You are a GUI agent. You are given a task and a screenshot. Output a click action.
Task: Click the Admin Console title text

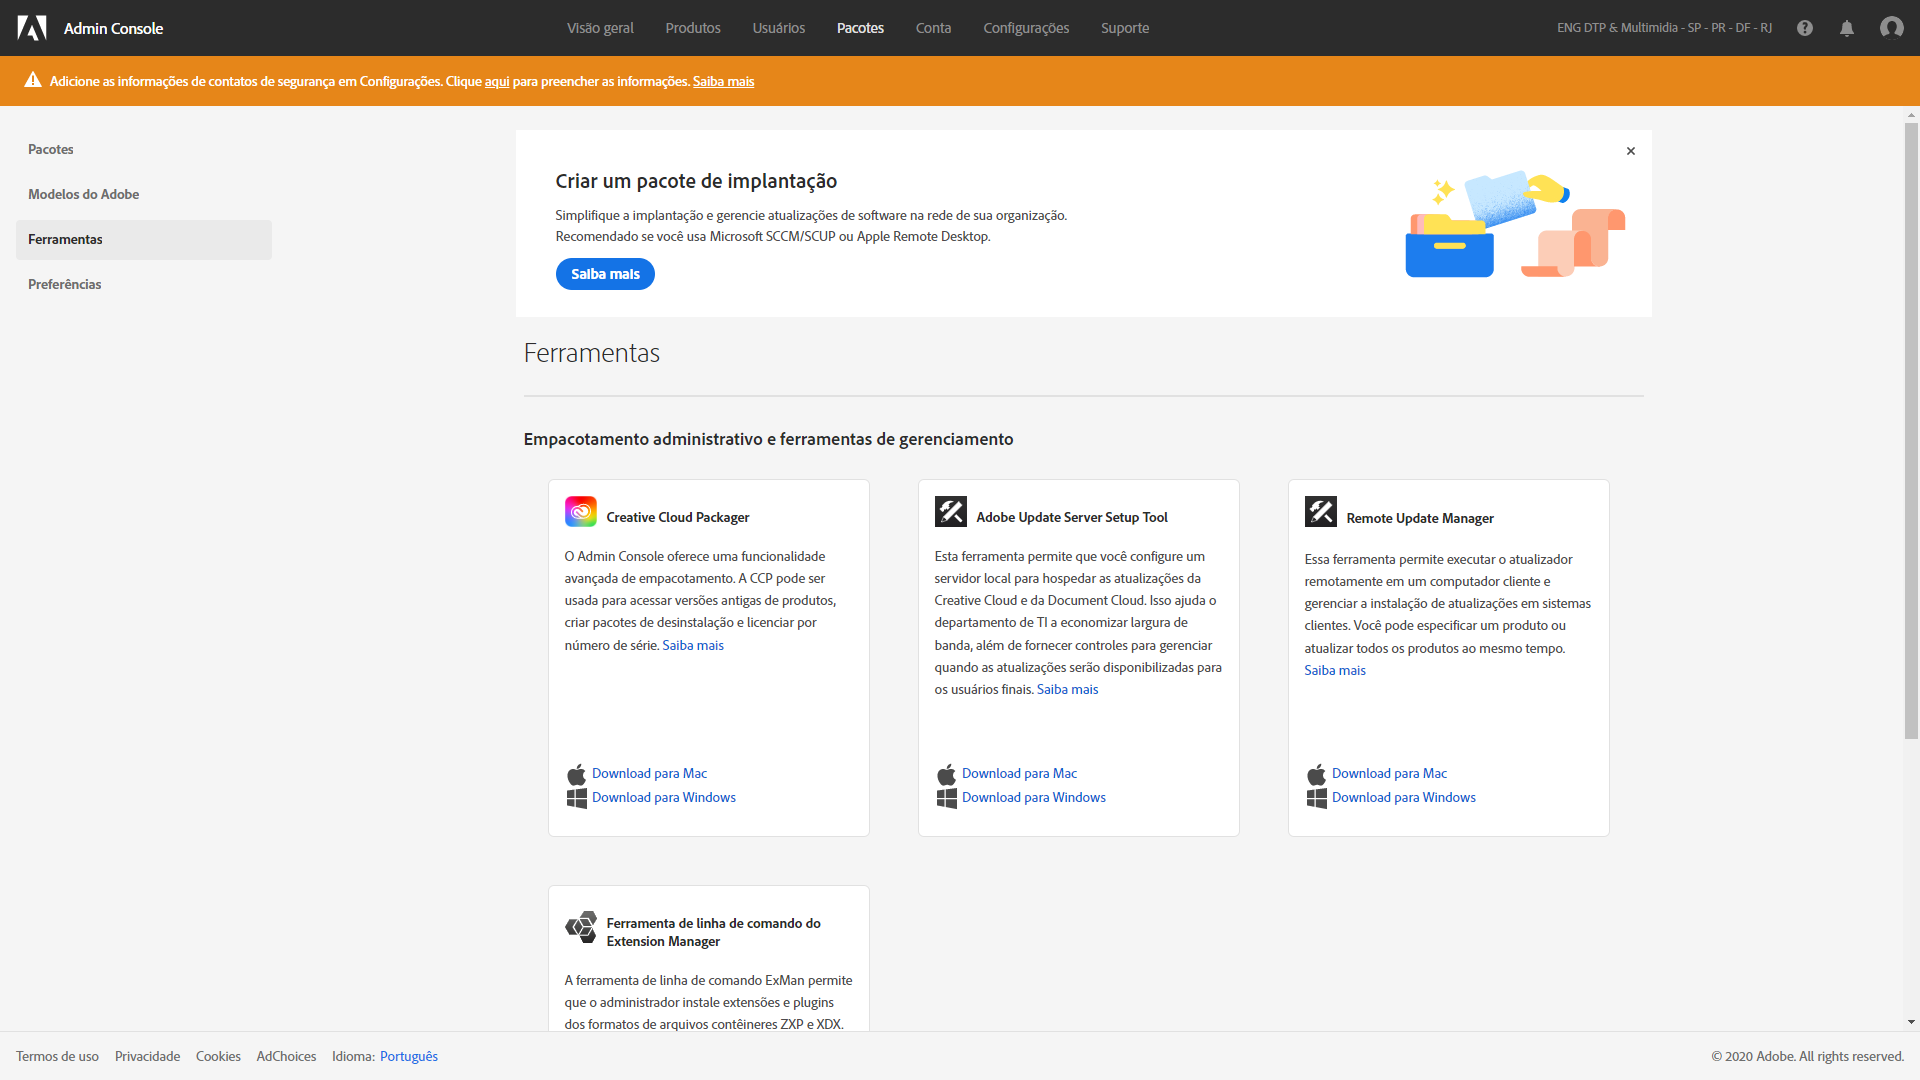(x=113, y=28)
